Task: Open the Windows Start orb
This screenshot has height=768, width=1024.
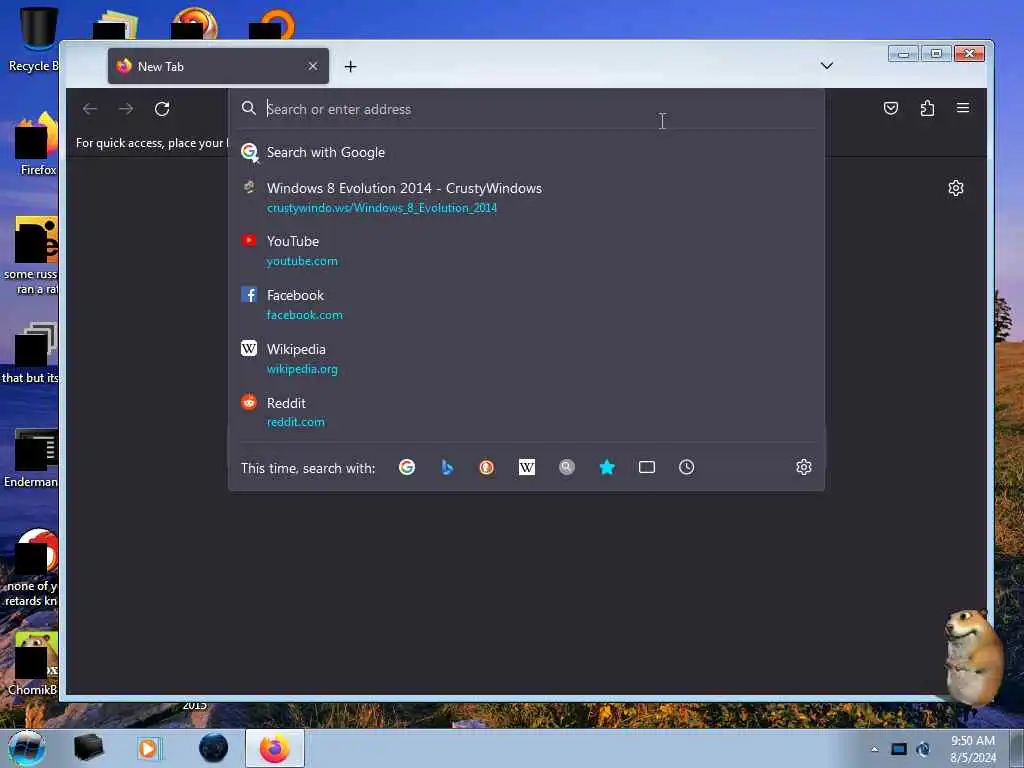Action: [x=27, y=748]
